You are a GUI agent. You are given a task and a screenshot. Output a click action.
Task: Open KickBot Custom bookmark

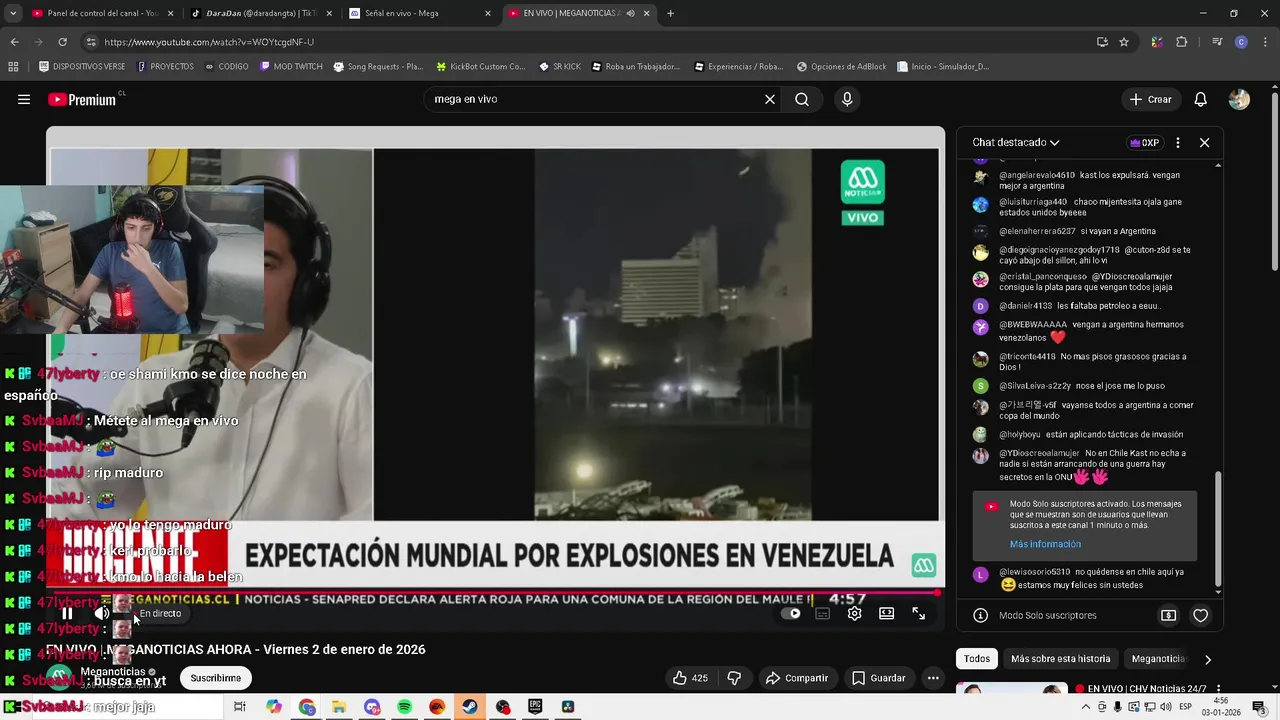pos(480,67)
